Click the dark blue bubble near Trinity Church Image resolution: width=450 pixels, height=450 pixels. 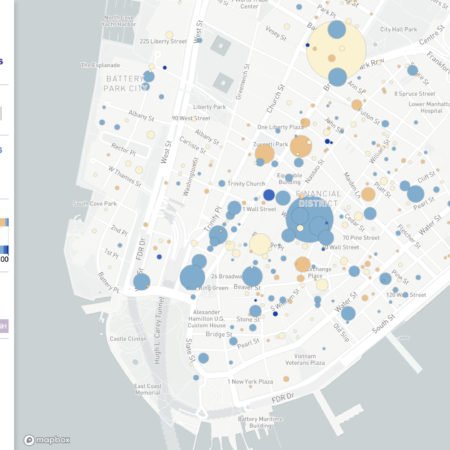[269, 195]
